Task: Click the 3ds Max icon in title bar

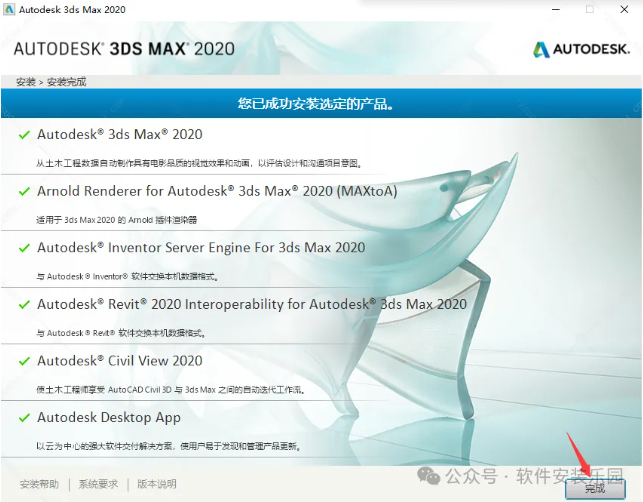Action: coord(11,9)
